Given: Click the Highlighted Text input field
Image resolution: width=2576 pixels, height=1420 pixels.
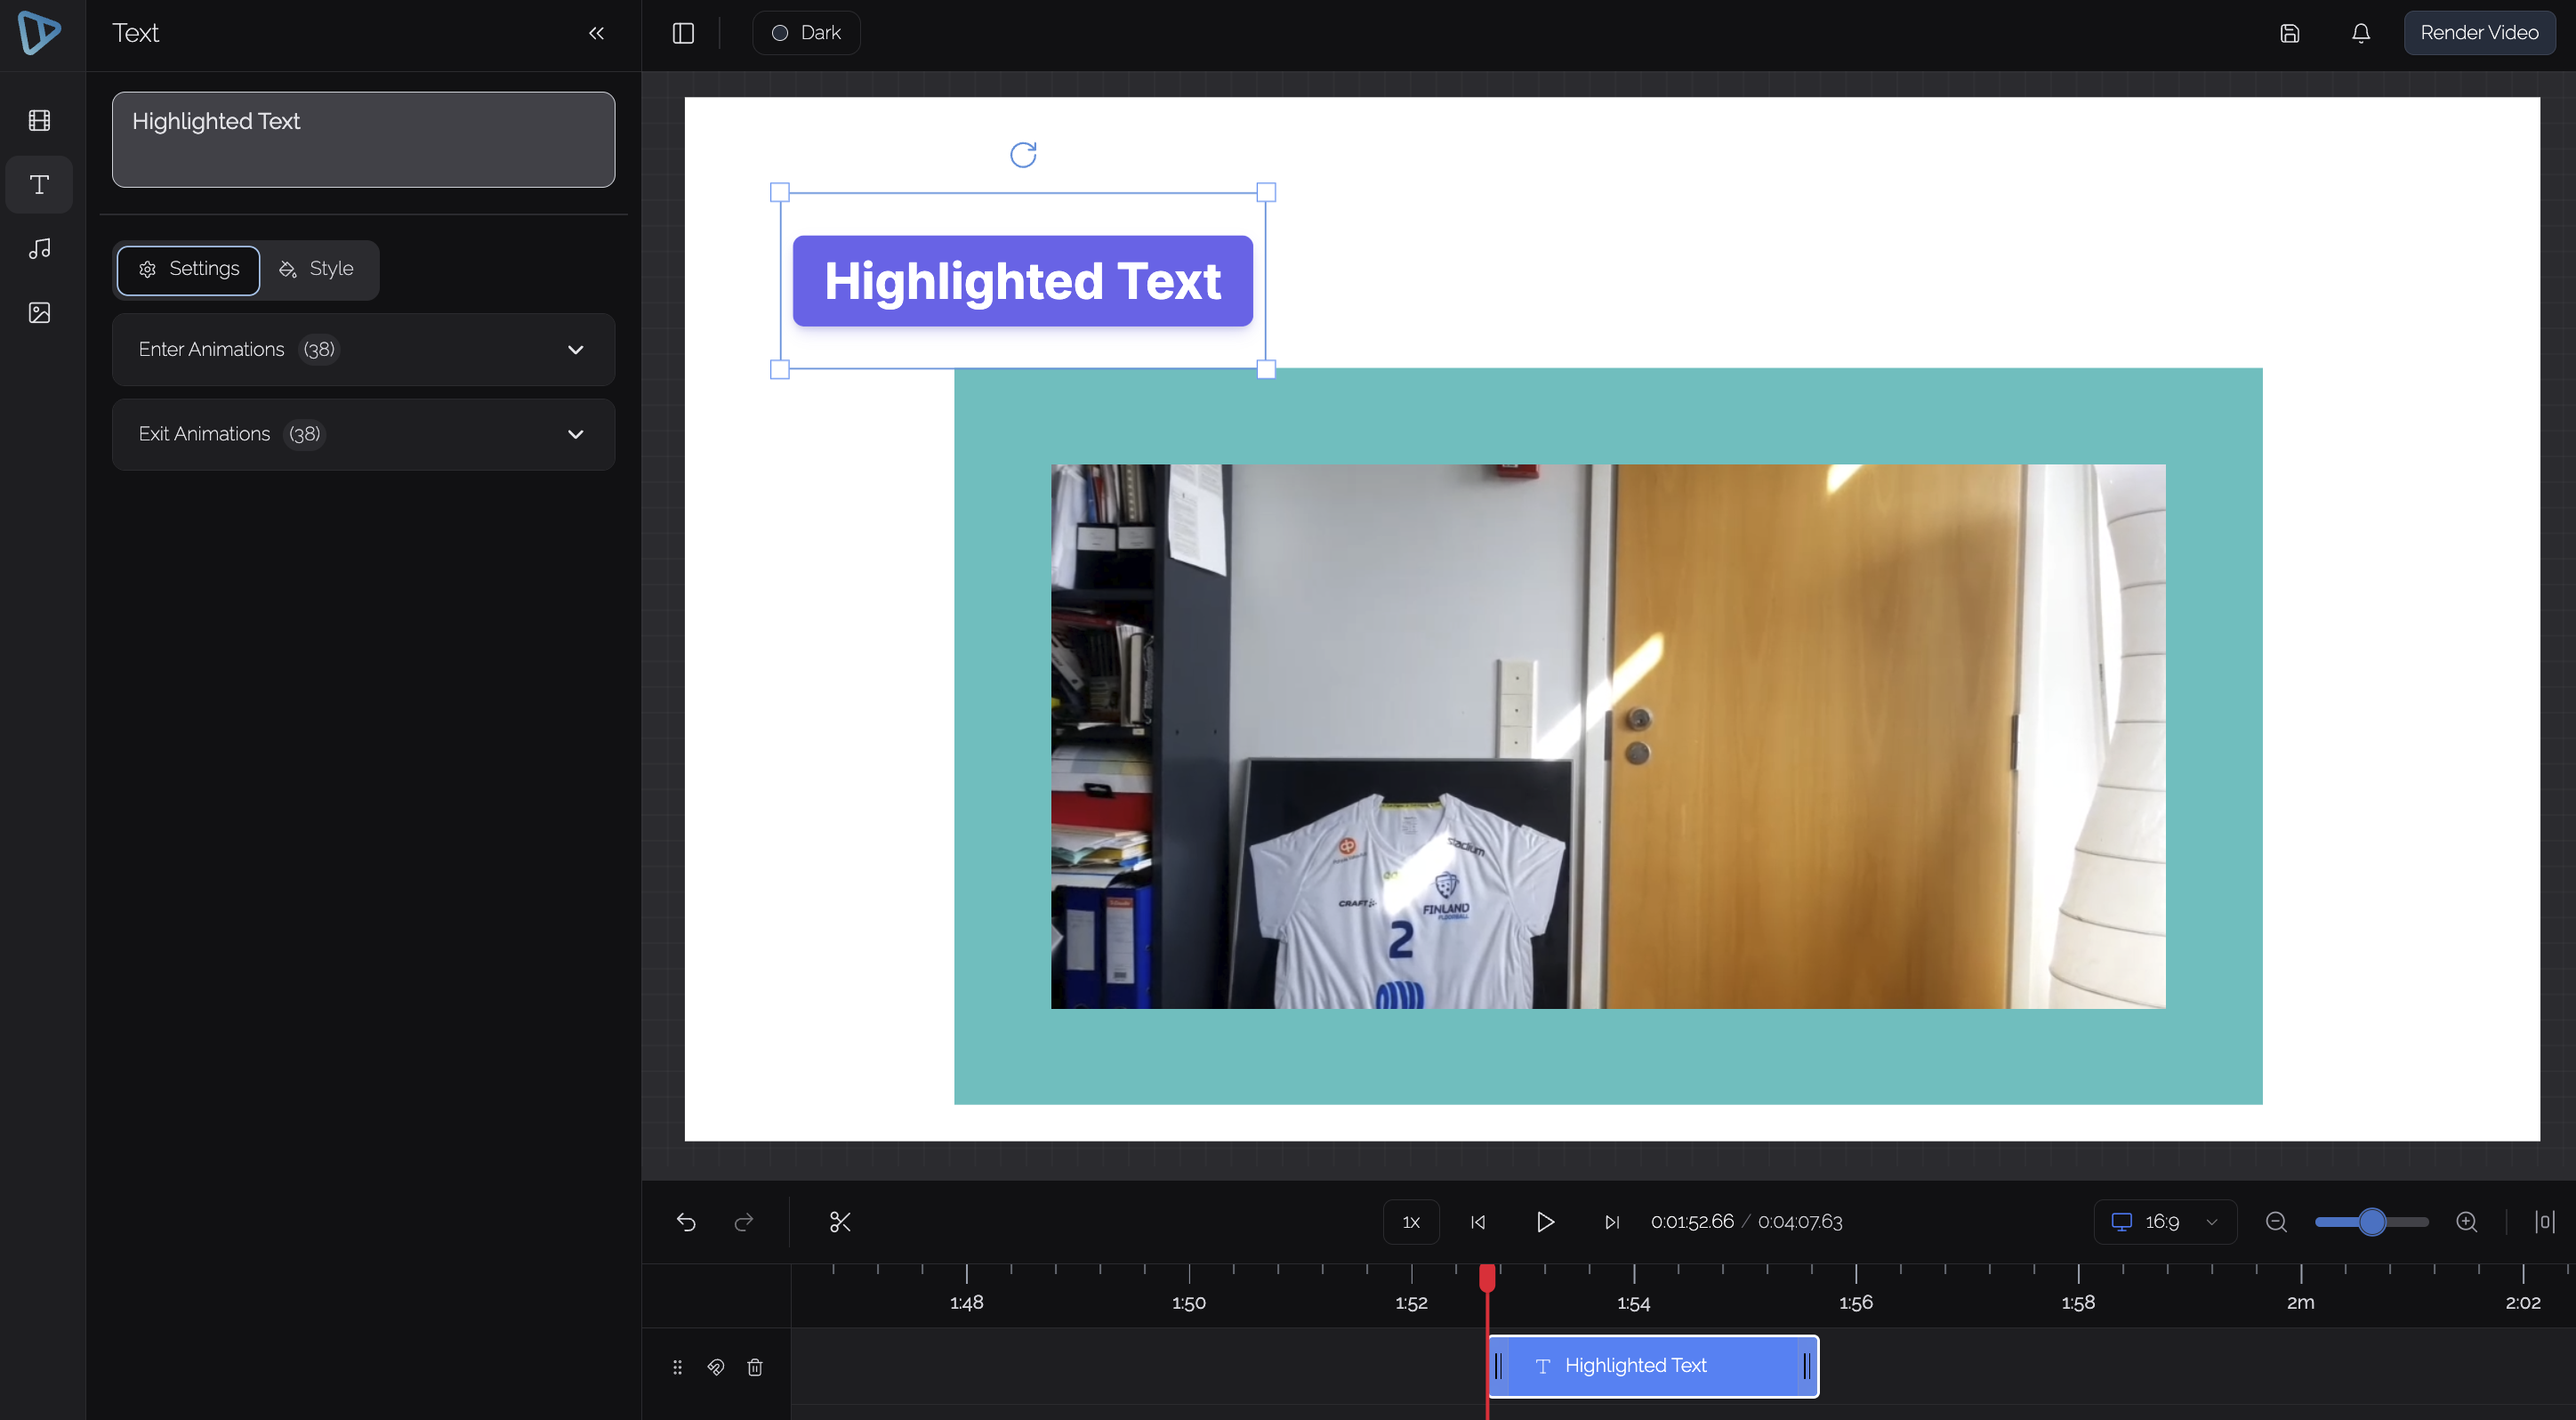Looking at the screenshot, I should tap(363, 139).
